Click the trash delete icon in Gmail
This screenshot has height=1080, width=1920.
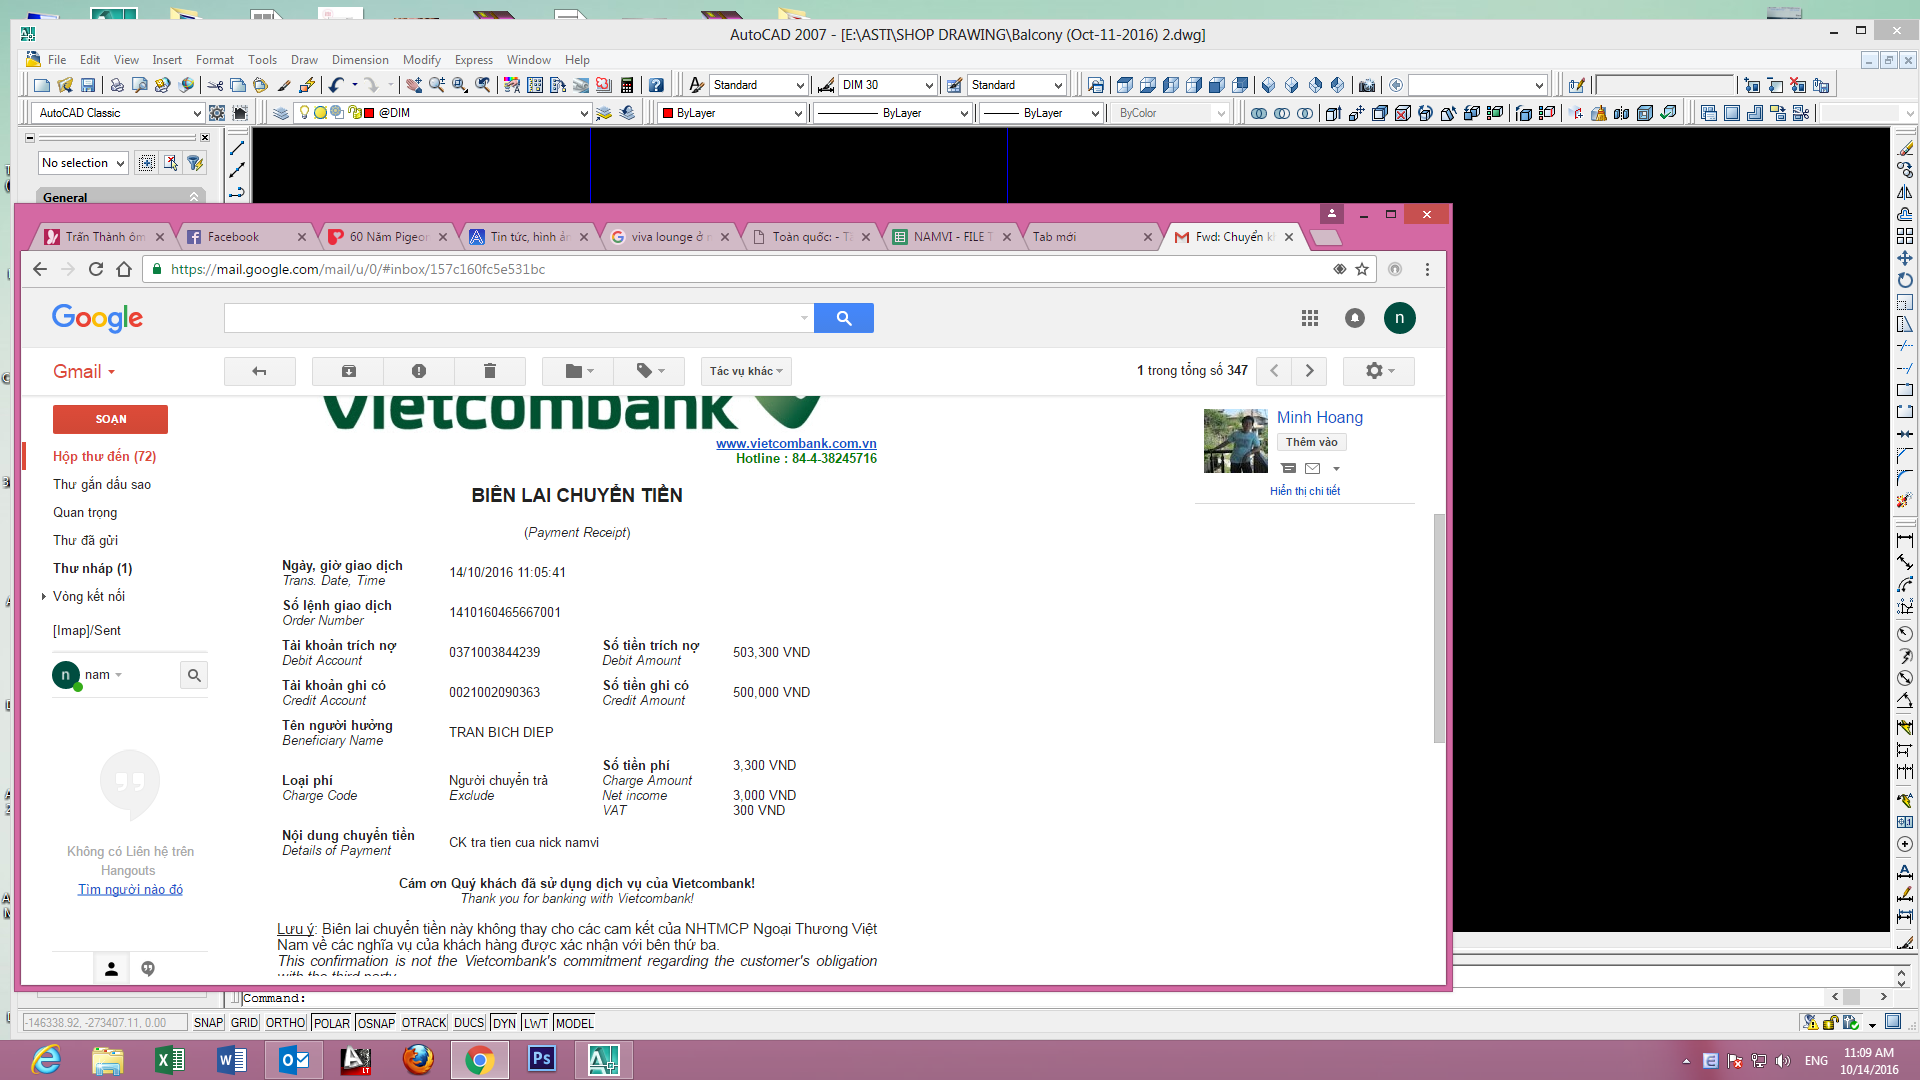tap(490, 371)
